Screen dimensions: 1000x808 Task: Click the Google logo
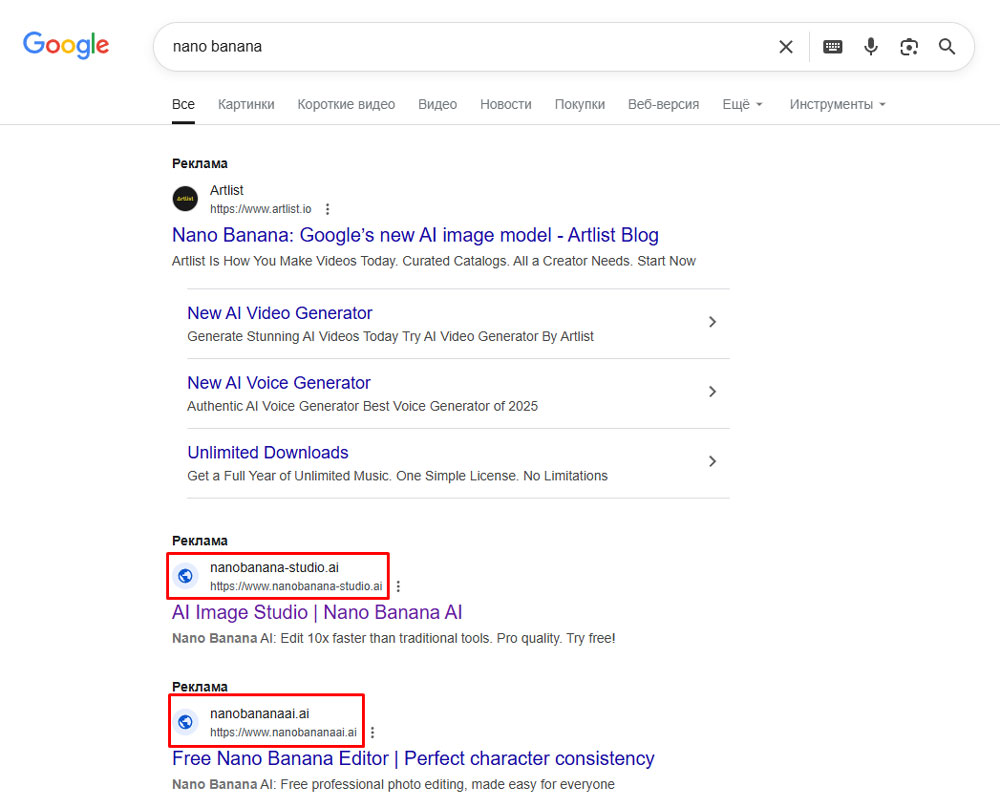click(66, 45)
